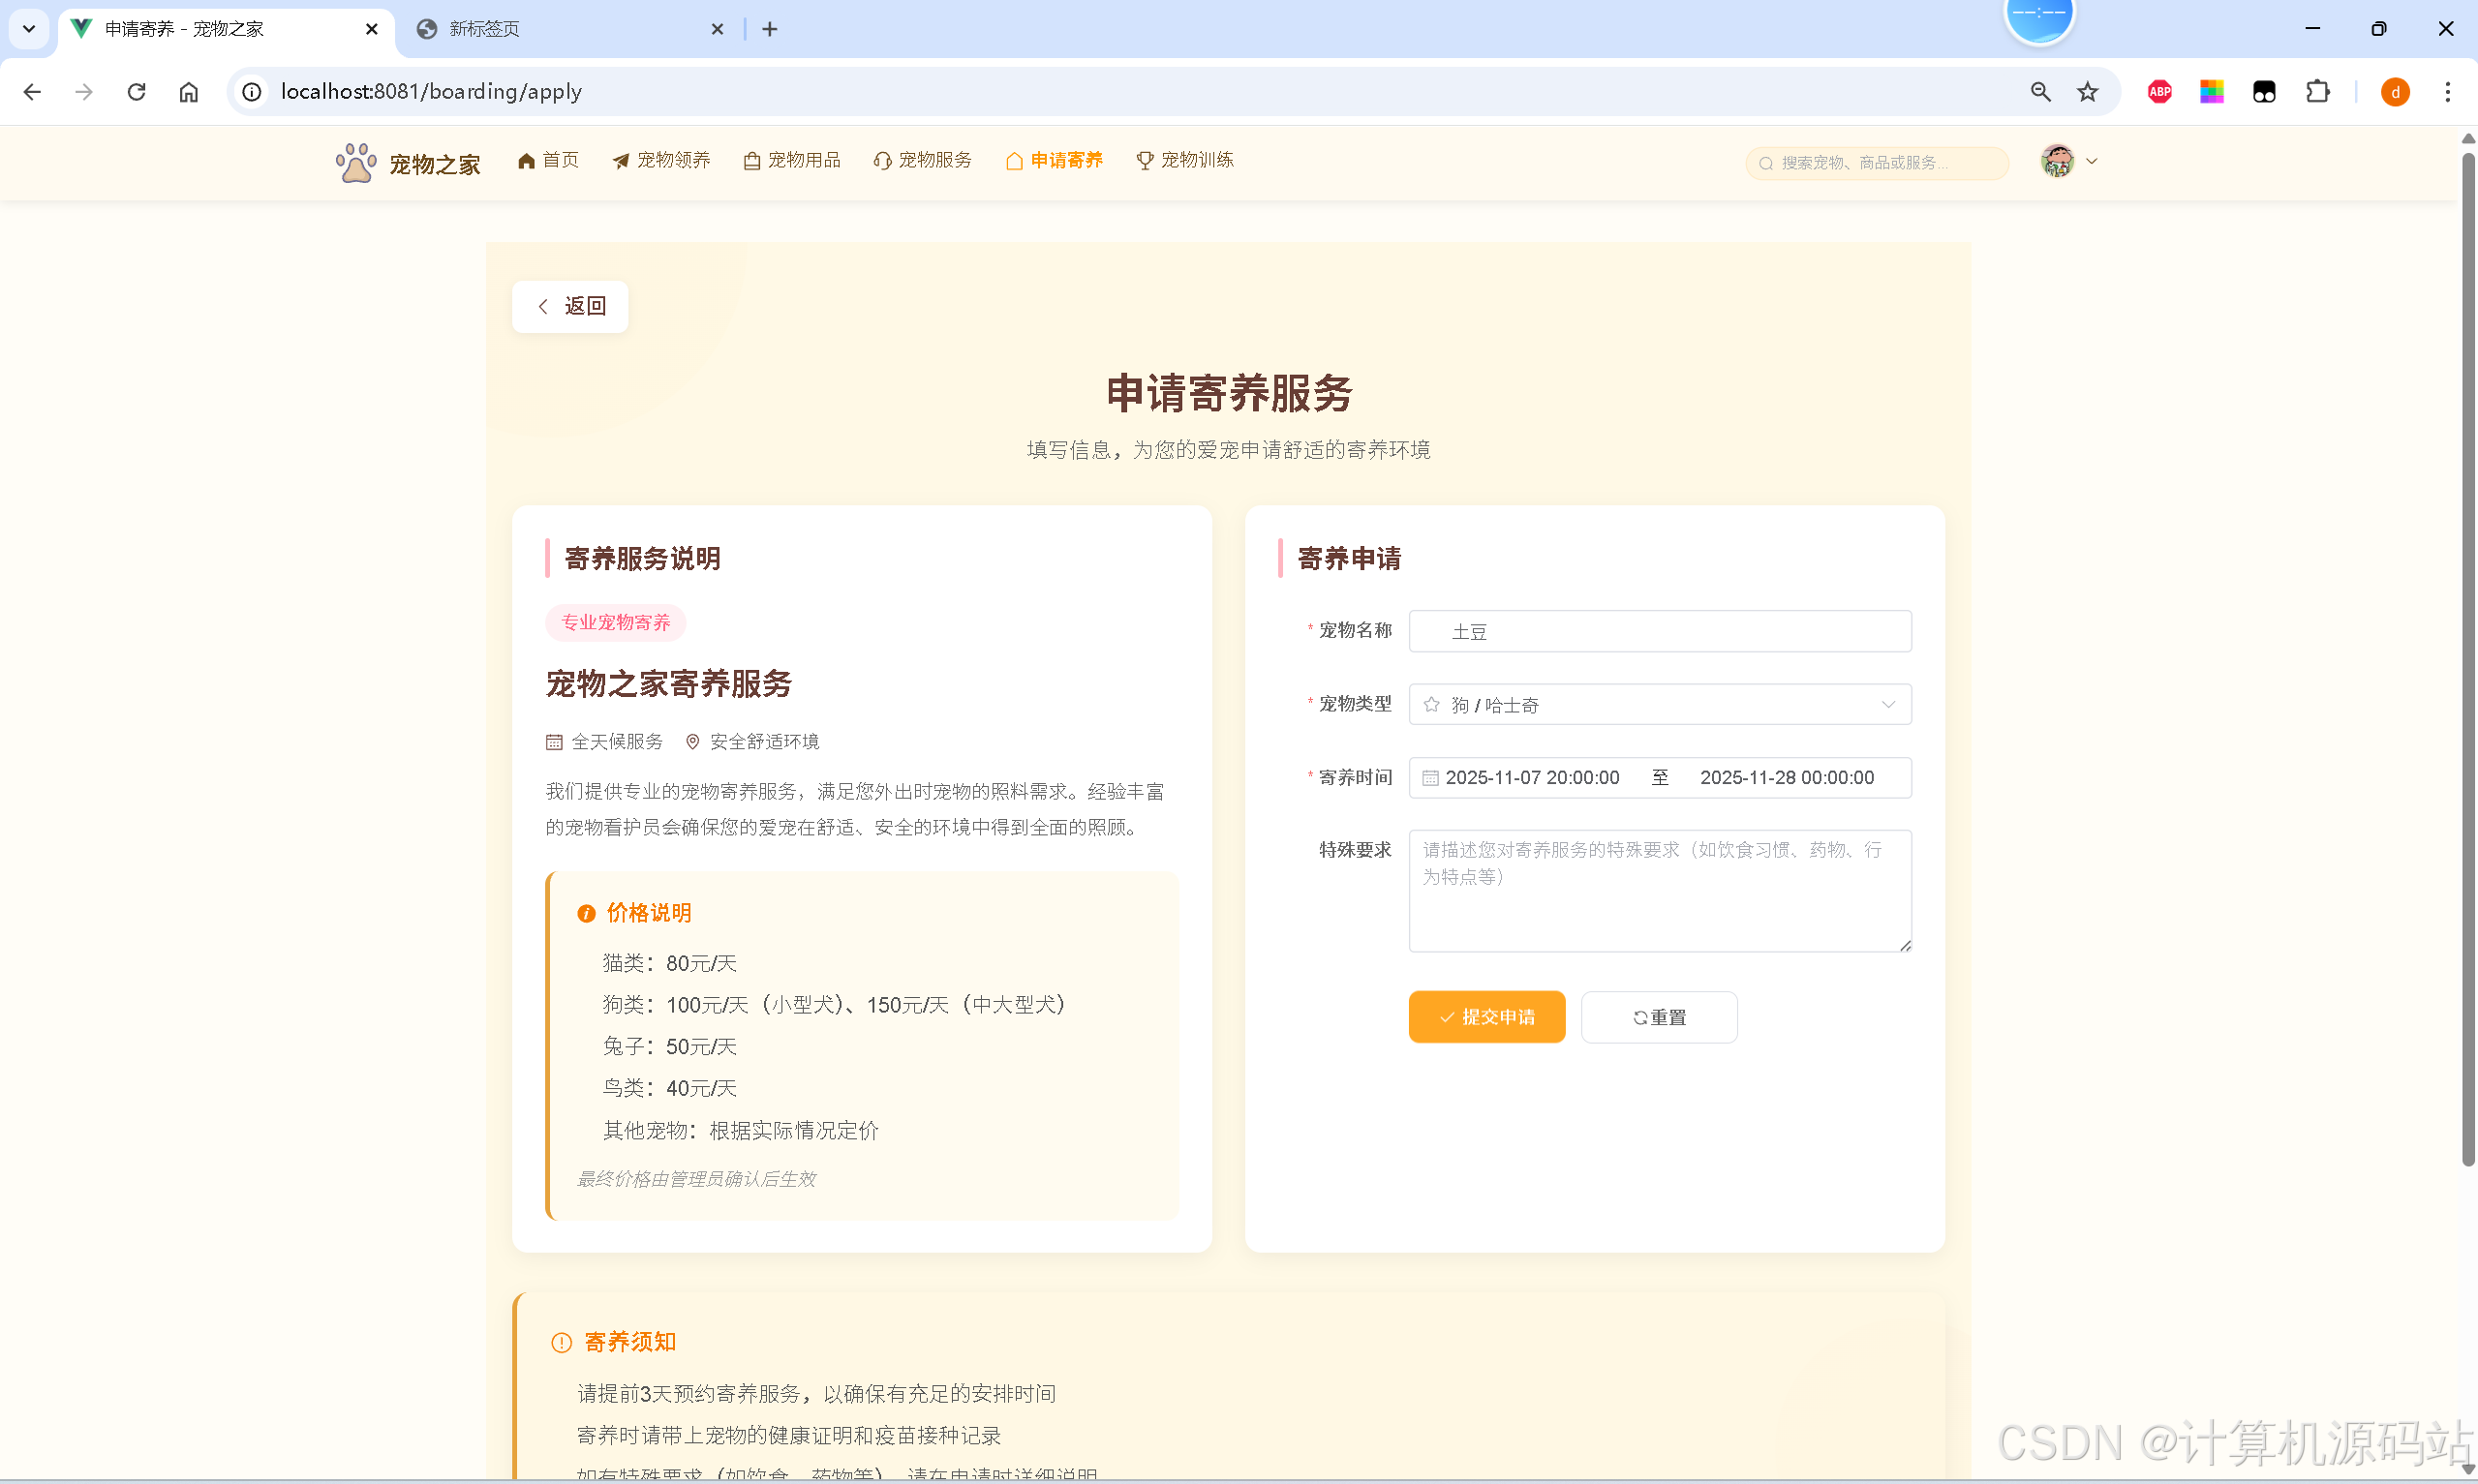2478x1484 pixels.
Task: Open a new browser tab with plus
Action: [x=770, y=29]
